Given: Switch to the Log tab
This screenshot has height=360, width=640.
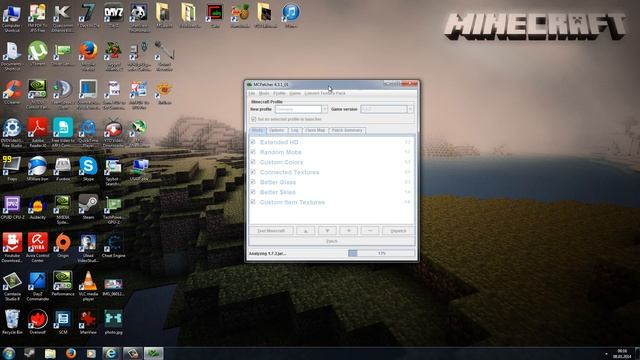Looking at the screenshot, I should coord(295,130).
